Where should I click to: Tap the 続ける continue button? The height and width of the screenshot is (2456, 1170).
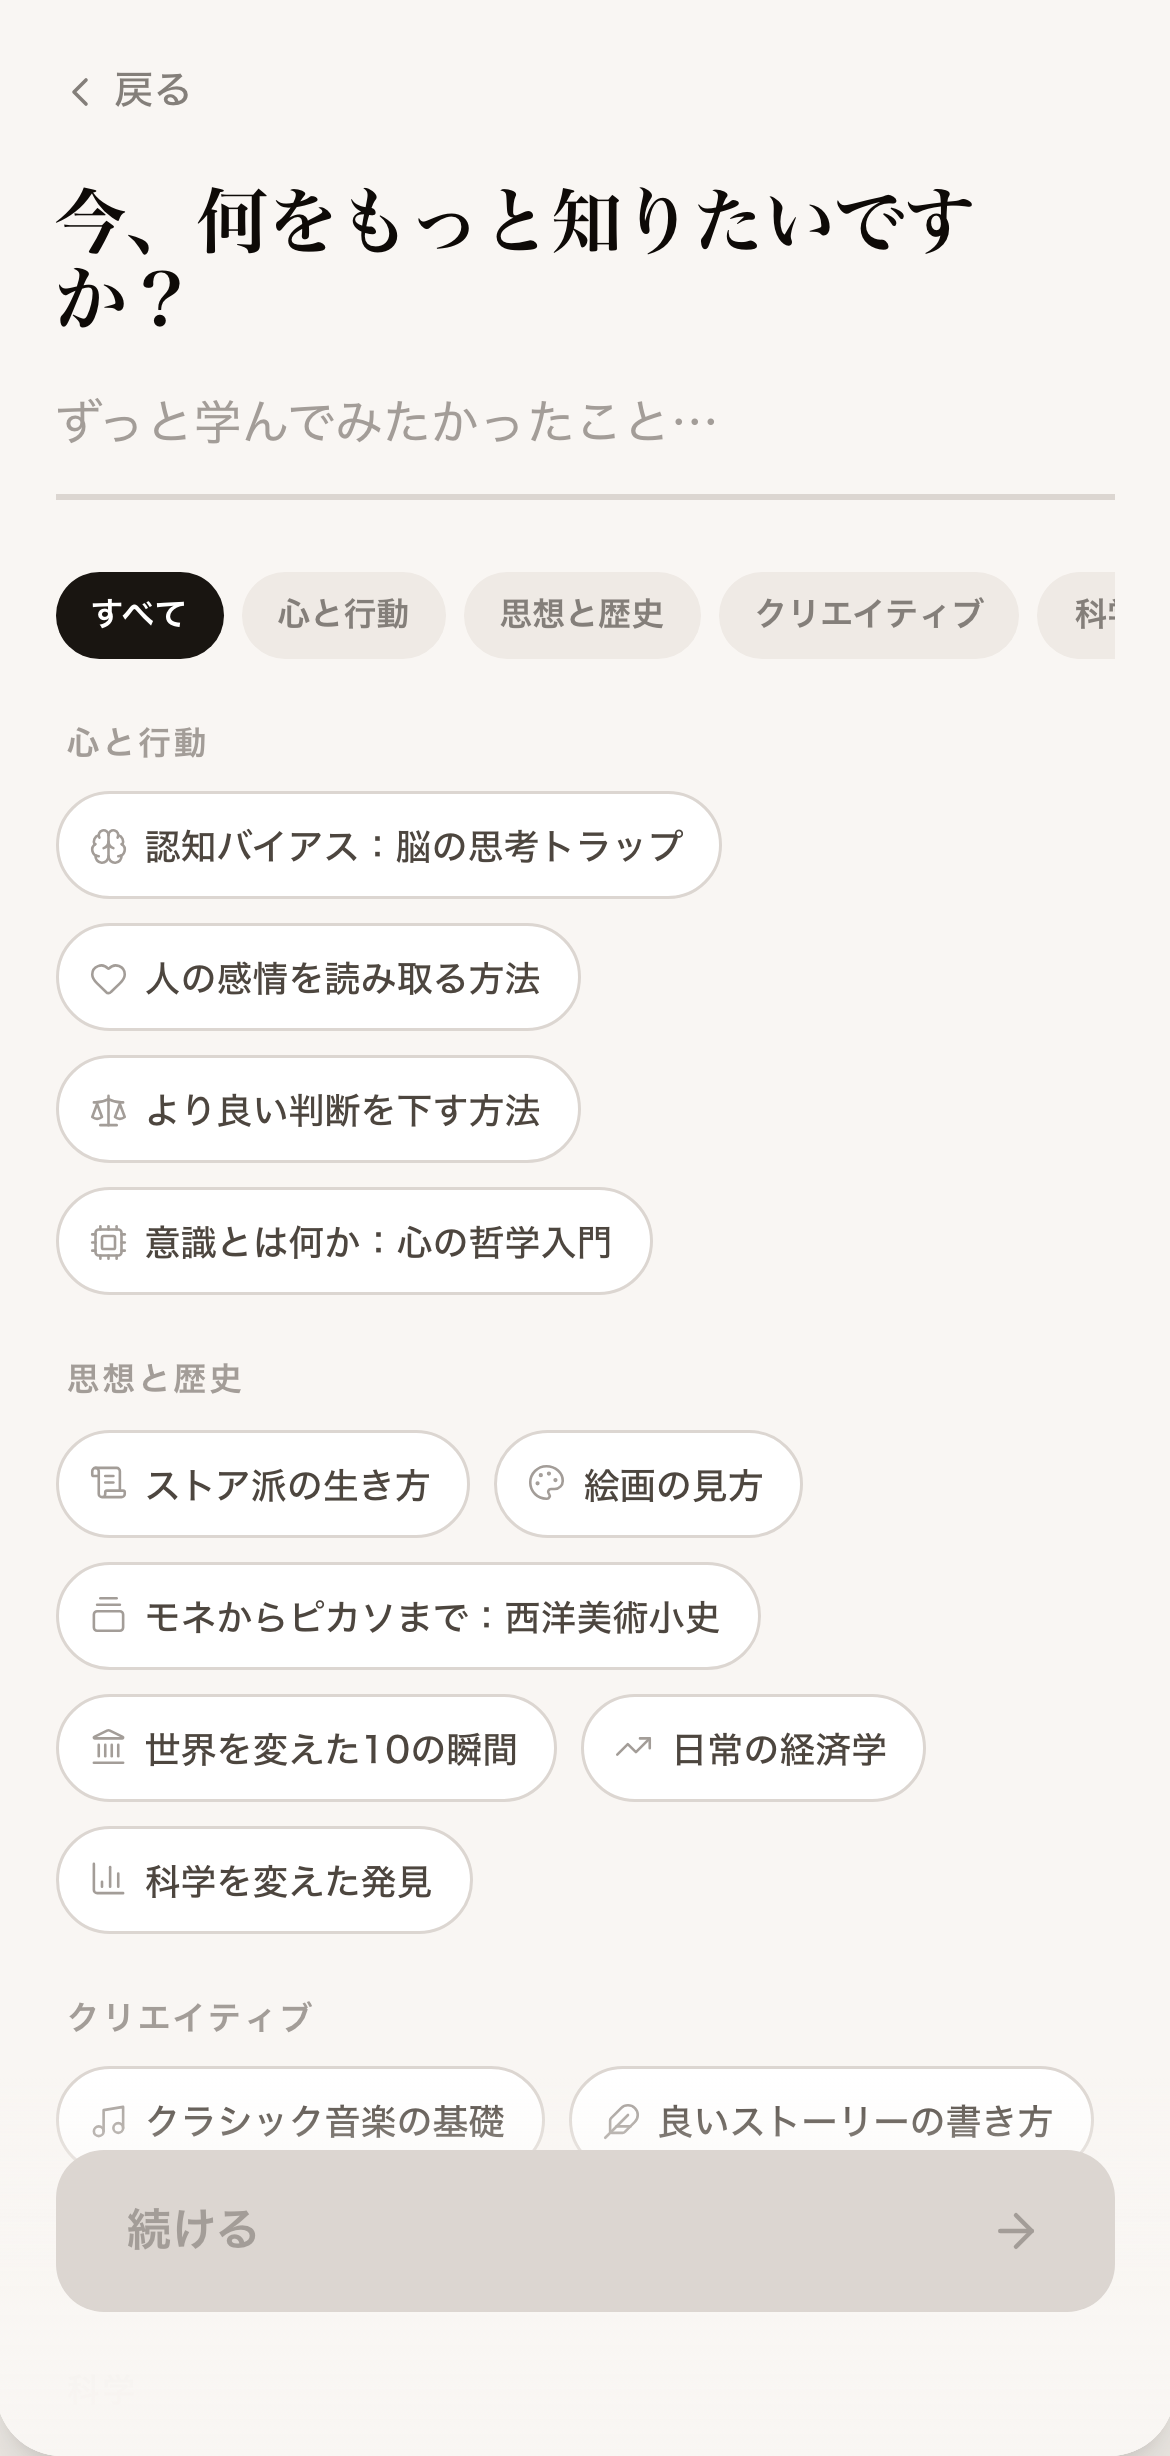coord(585,2230)
